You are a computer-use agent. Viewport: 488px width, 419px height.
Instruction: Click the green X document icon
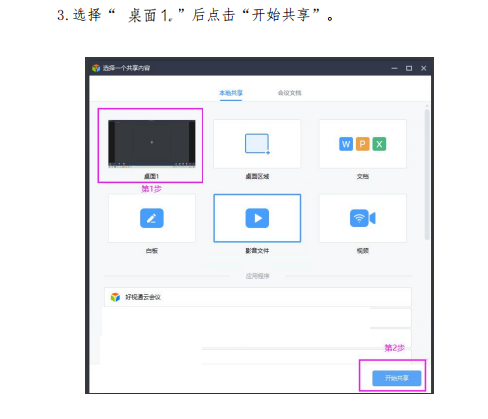point(379,144)
